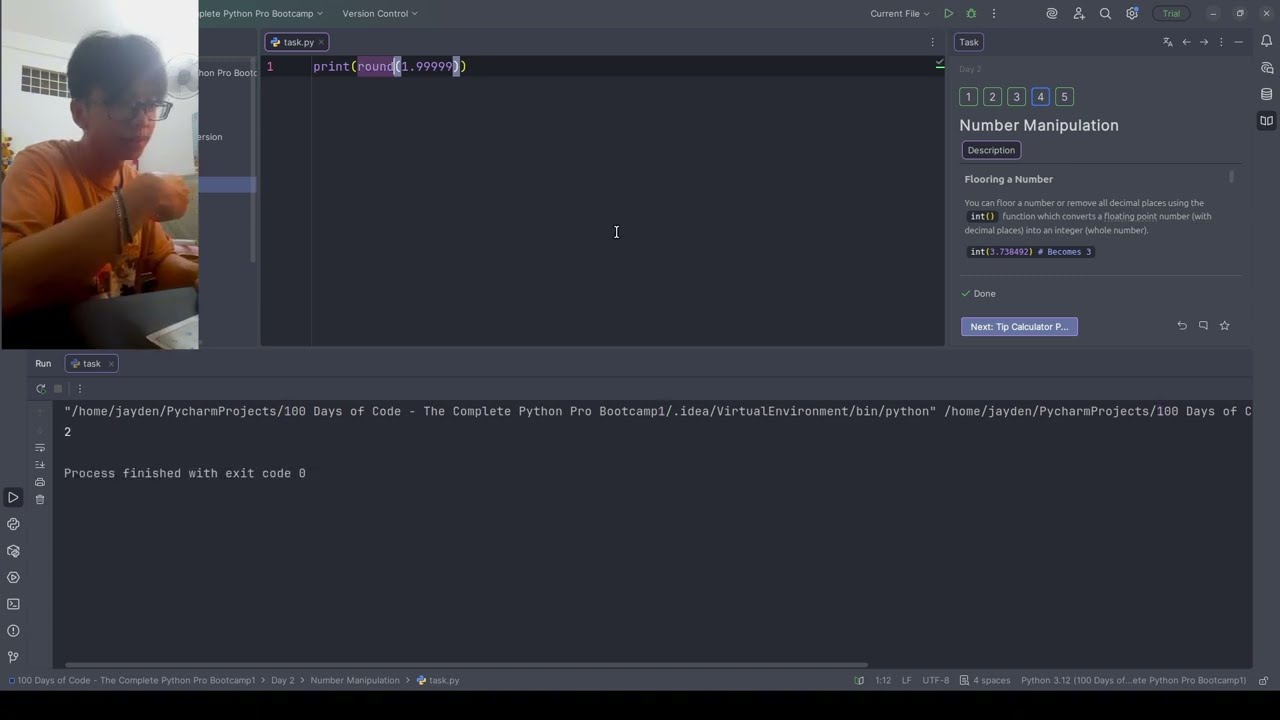Rate the lesson with star icon
1280x720 pixels.
(1224, 326)
